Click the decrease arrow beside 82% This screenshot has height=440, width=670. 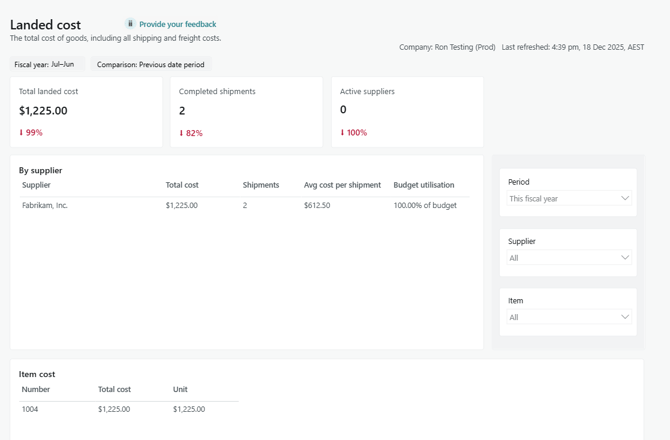pyautogui.click(x=181, y=133)
